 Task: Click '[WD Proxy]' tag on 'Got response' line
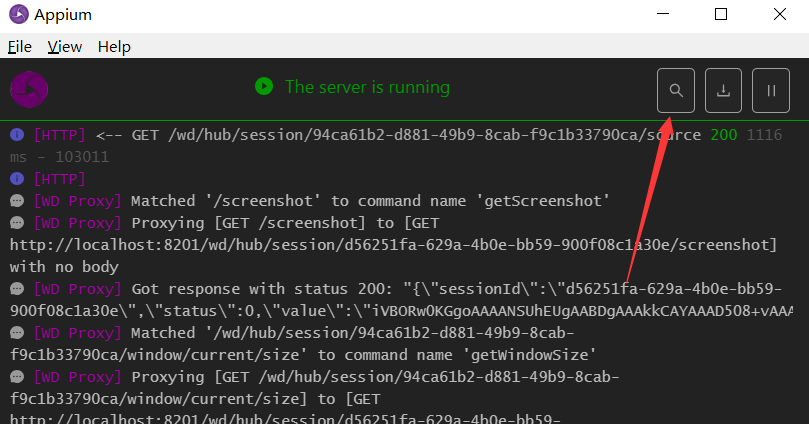coord(77,289)
